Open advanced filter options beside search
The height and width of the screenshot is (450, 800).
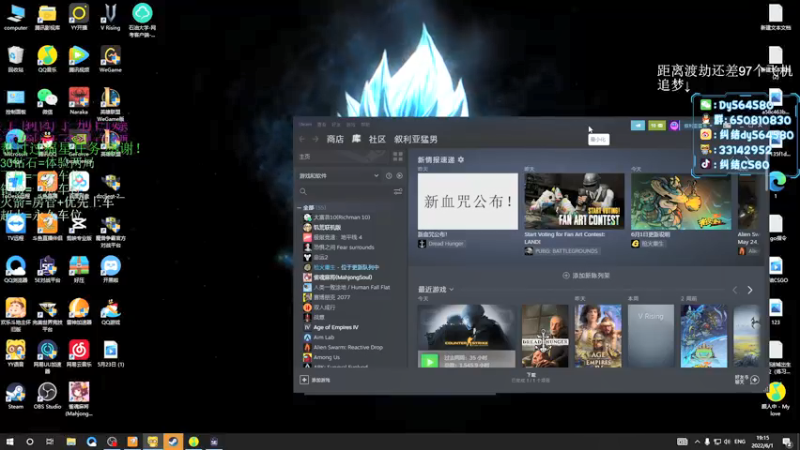pos(398,191)
